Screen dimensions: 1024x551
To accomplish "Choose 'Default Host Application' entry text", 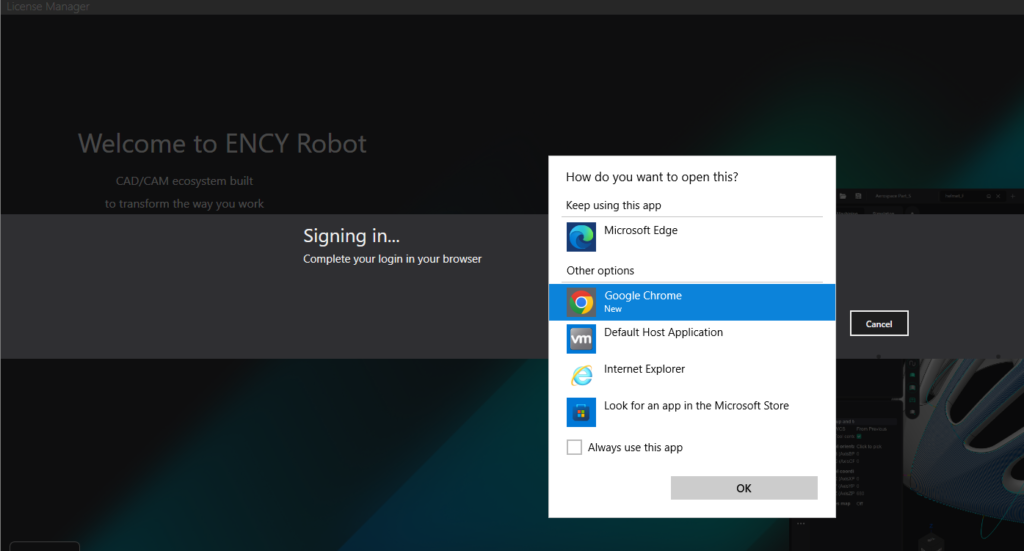I will [663, 333].
